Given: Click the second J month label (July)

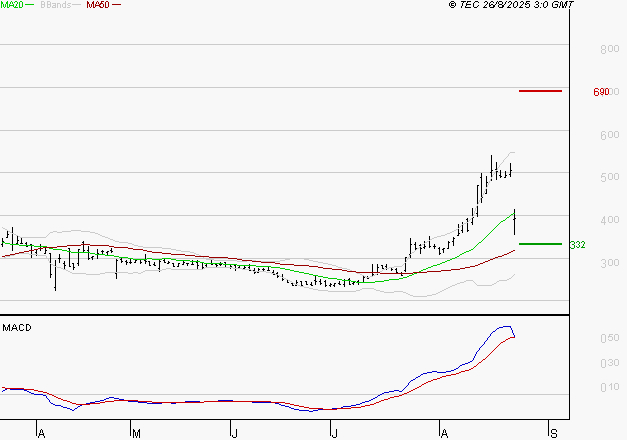Looking at the screenshot, I should click(x=334, y=434).
